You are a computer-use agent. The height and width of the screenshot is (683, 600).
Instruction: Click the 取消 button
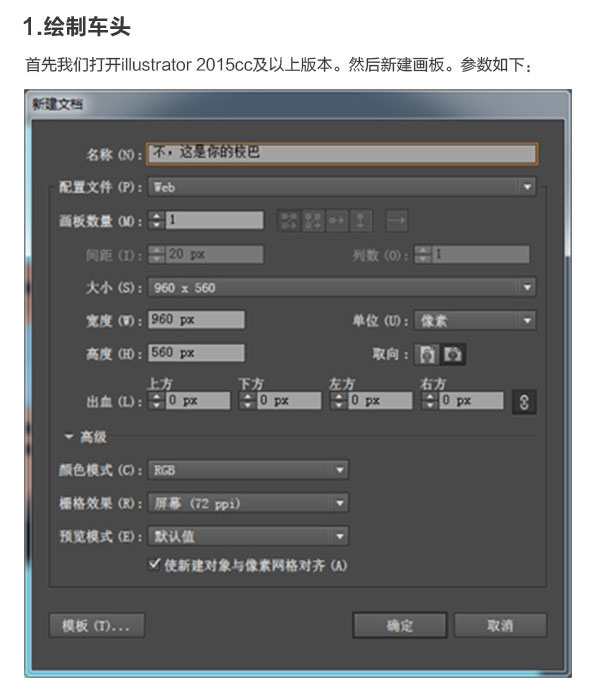click(500, 626)
